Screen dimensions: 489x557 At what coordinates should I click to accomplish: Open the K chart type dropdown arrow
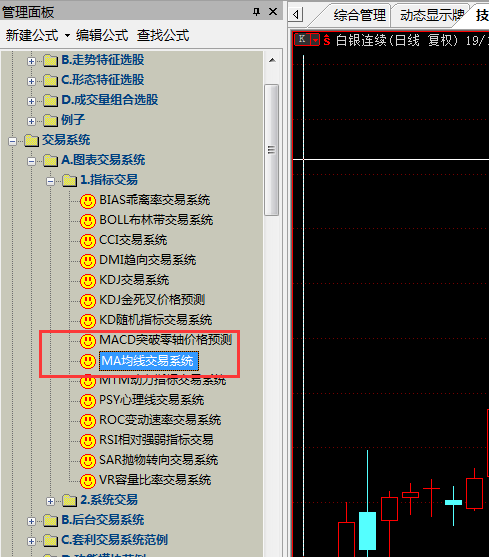coord(315,40)
